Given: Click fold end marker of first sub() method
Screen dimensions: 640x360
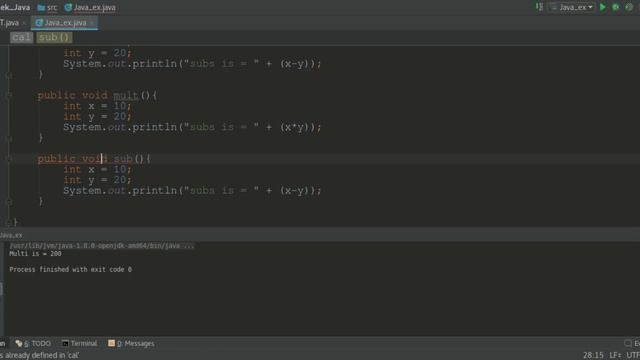Looking at the screenshot, I should point(9,75).
